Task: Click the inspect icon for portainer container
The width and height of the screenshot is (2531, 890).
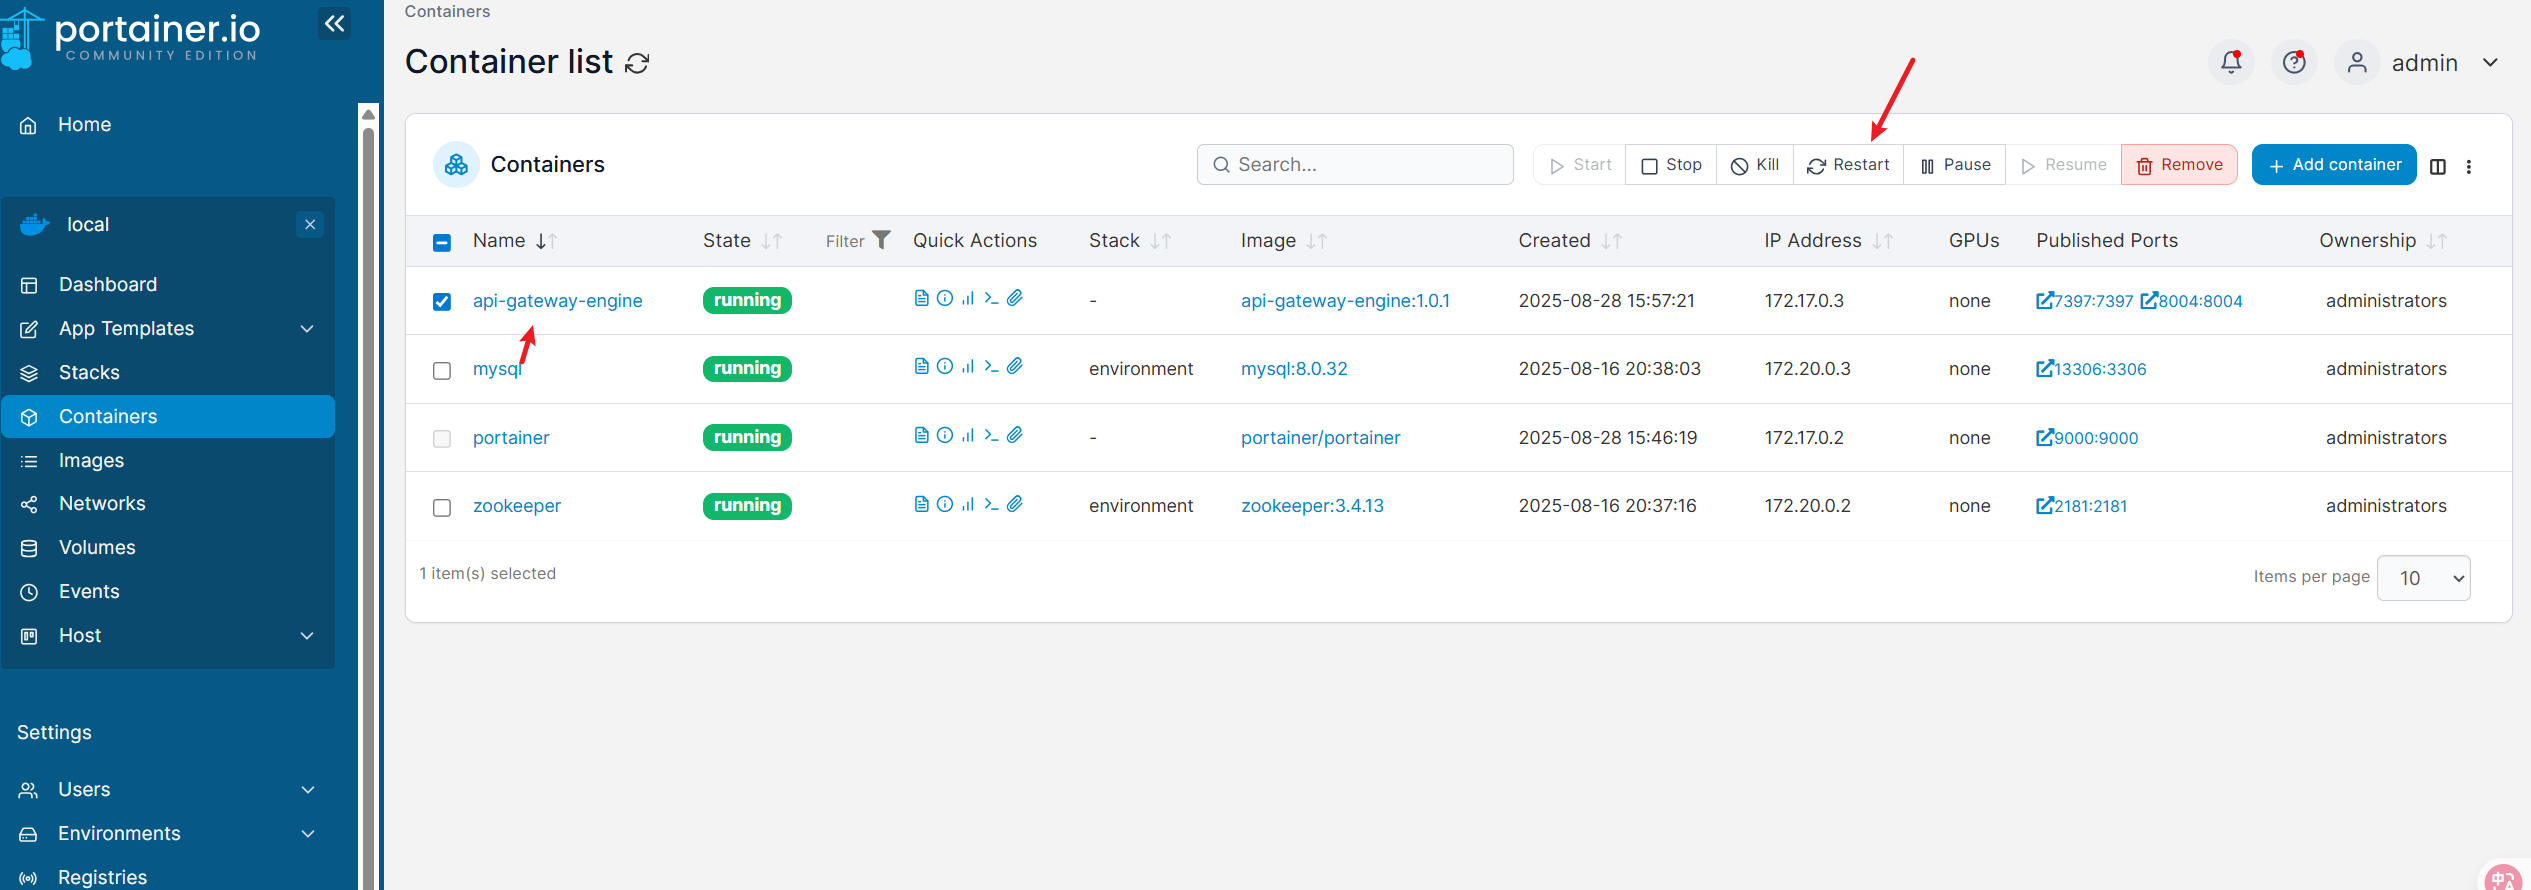Action: pos(945,435)
